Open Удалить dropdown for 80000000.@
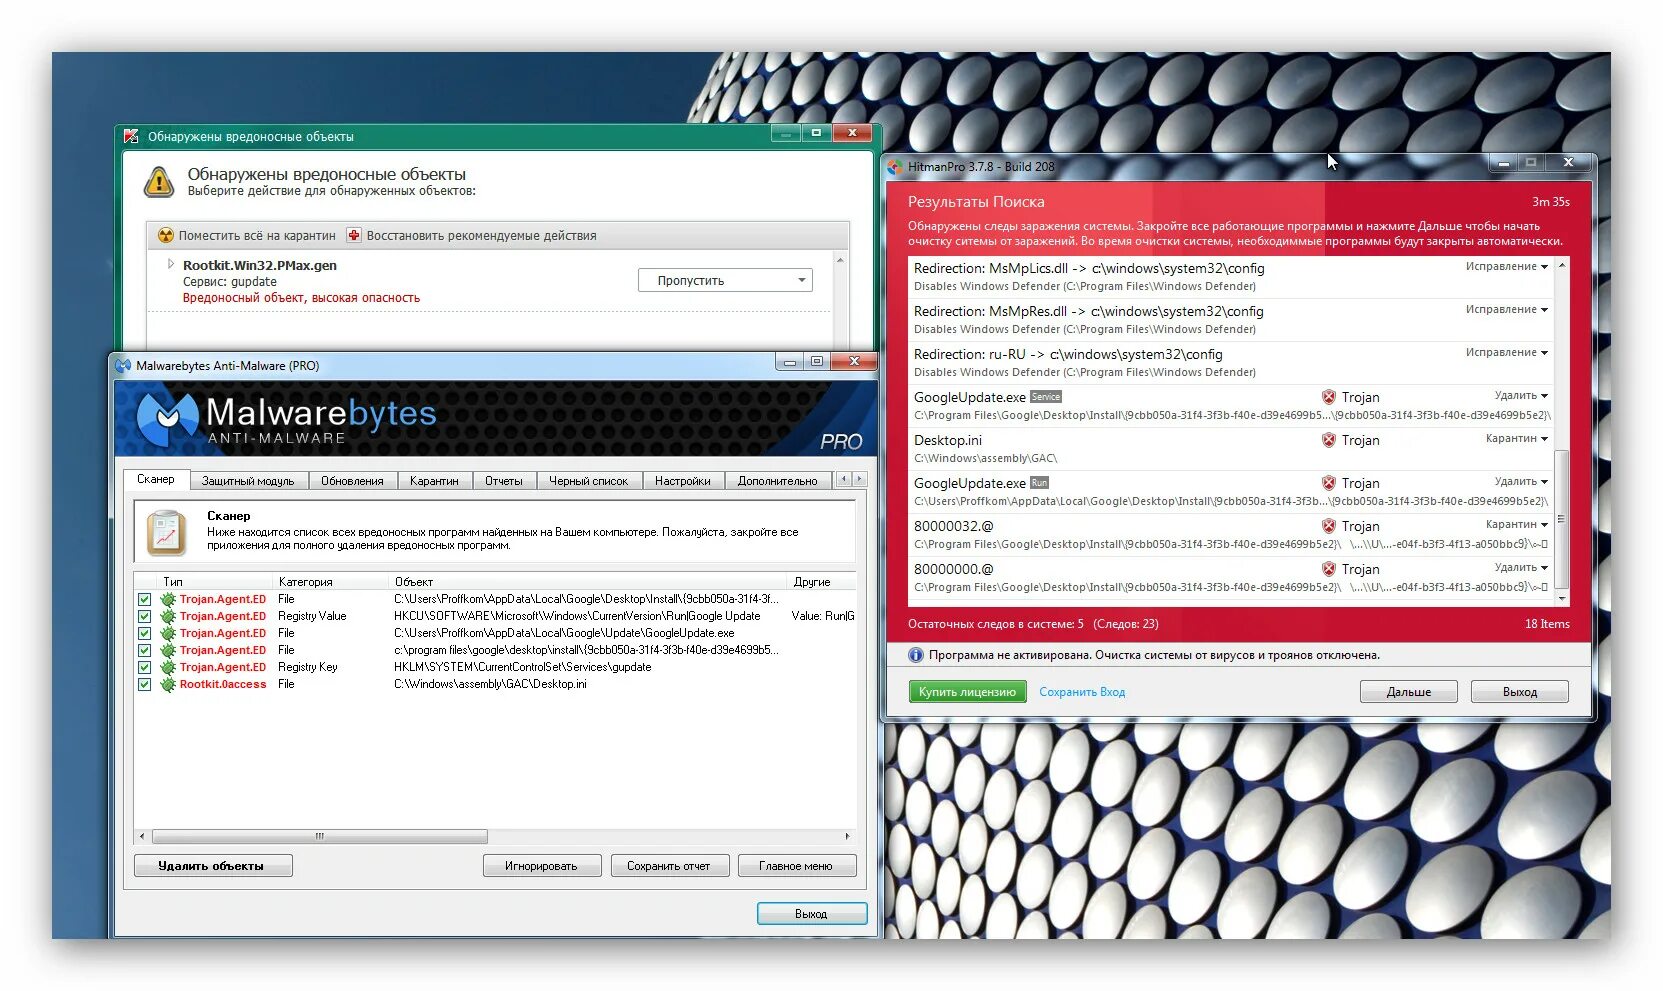Image resolution: width=1663 pixels, height=991 pixels. (x=1520, y=568)
